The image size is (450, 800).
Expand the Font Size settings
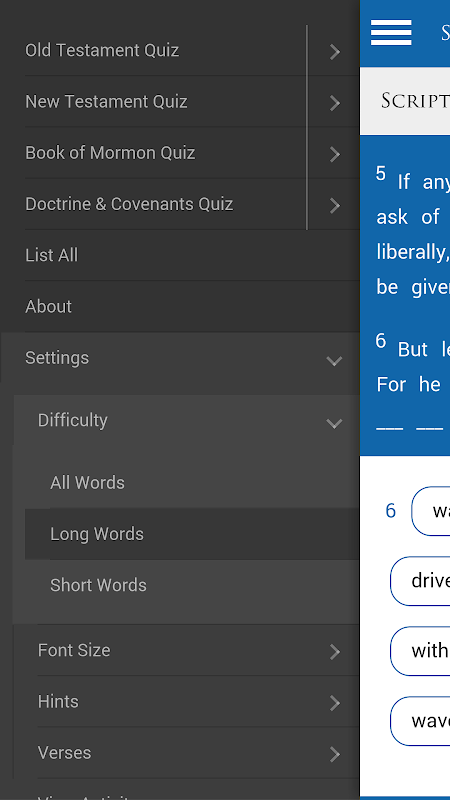(x=198, y=650)
